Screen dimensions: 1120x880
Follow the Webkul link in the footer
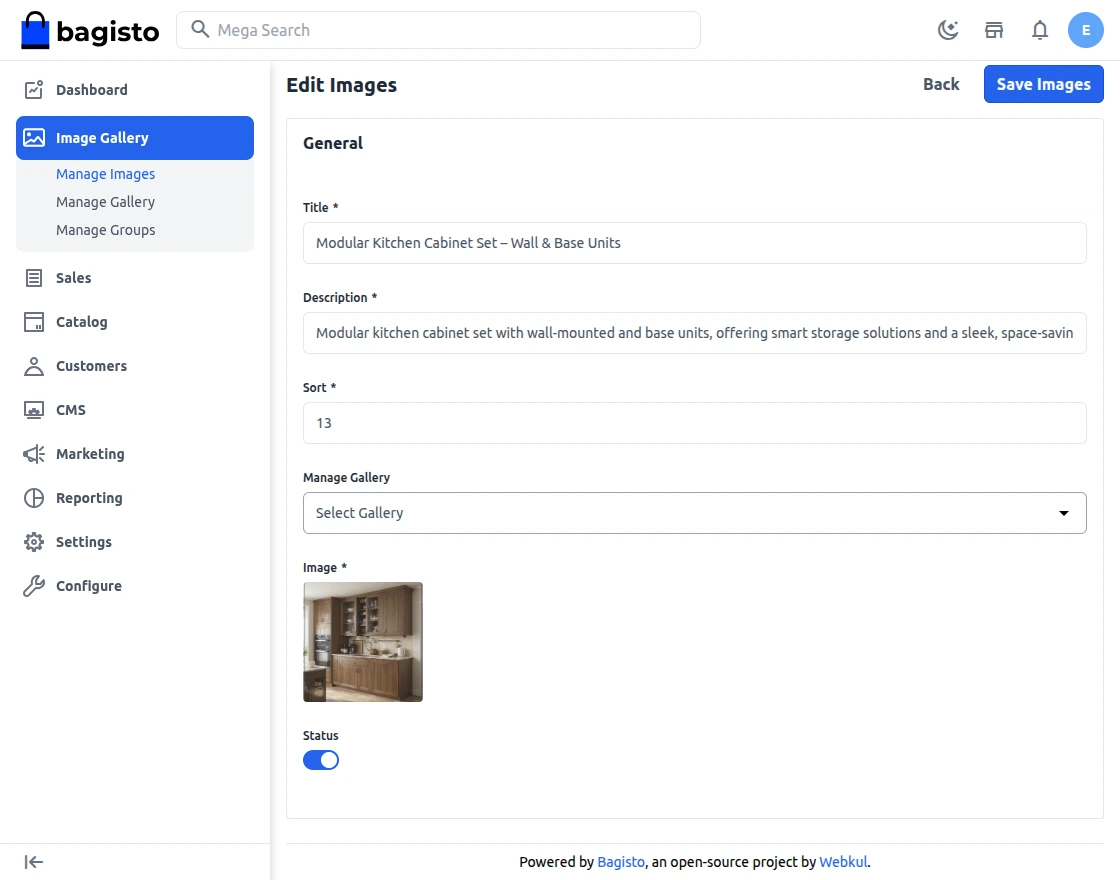point(843,861)
